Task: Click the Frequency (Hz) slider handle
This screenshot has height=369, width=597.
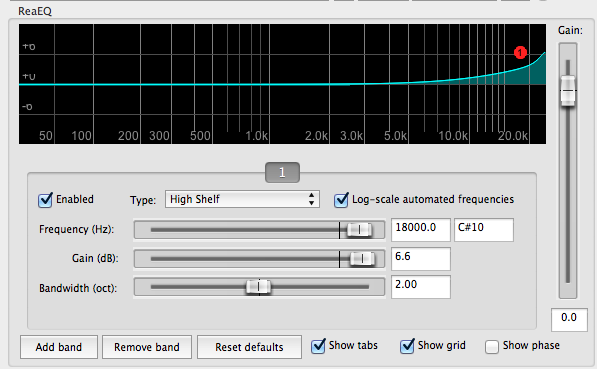Action: pyautogui.click(x=359, y=230)
